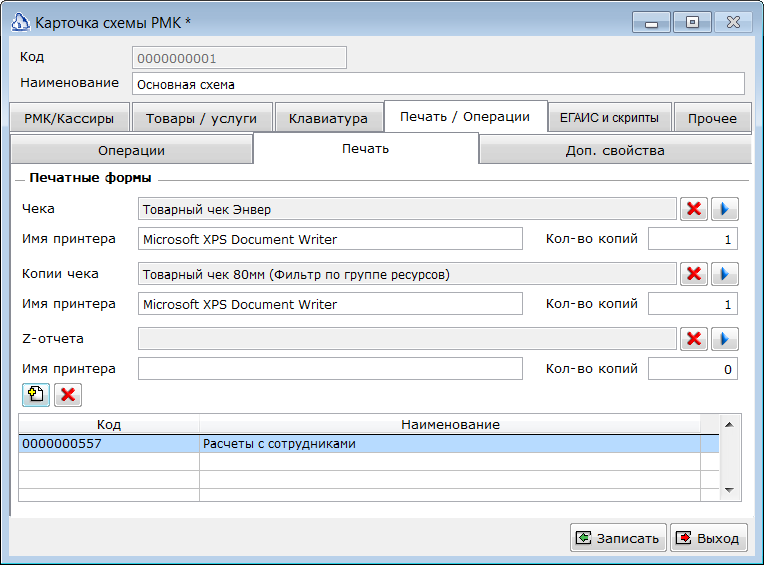764x565 pixels.
Task: Open the Операции sub-tab
Action: (132, 150)
